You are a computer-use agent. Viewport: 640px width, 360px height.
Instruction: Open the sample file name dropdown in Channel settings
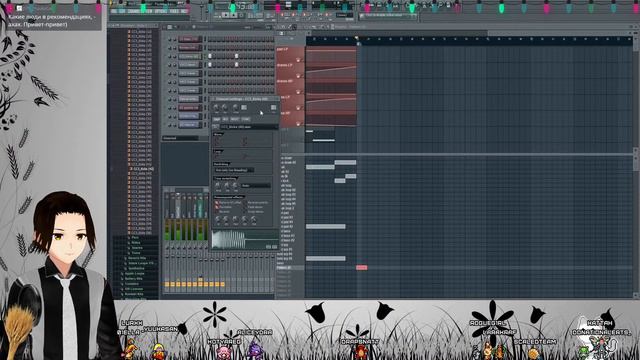point(249,127)
